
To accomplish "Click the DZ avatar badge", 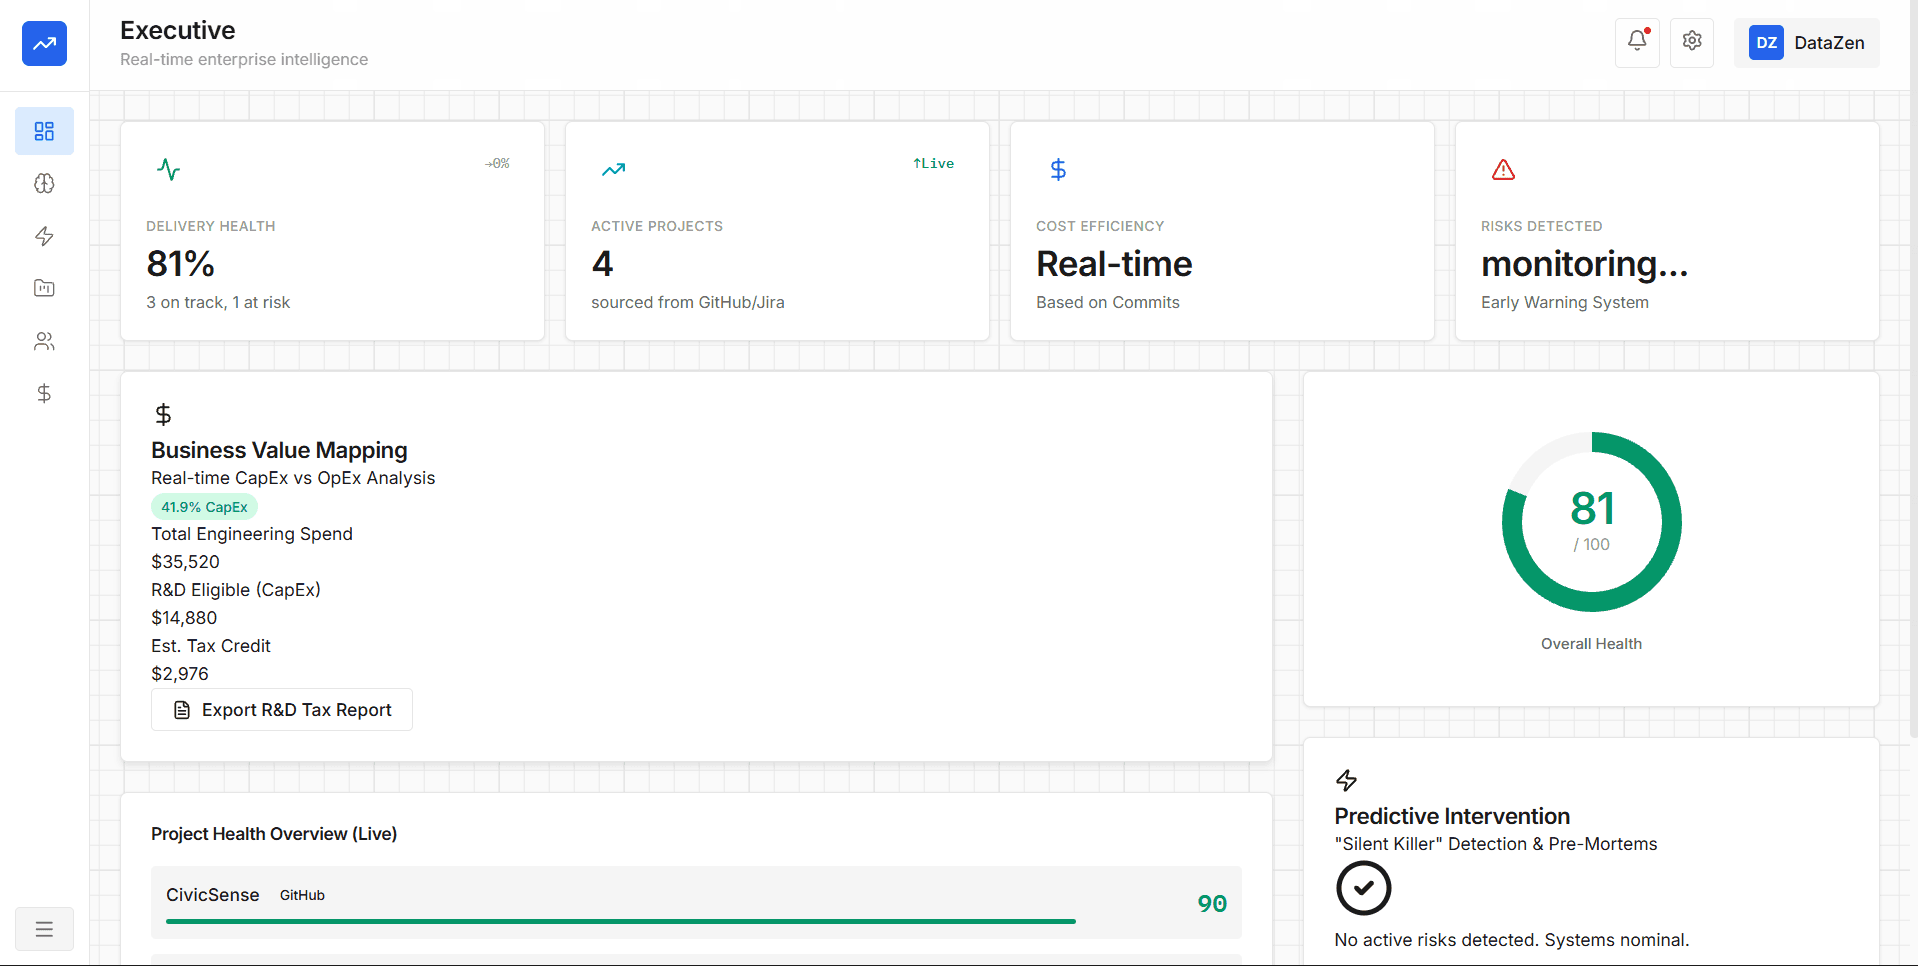I will 1766,43.
